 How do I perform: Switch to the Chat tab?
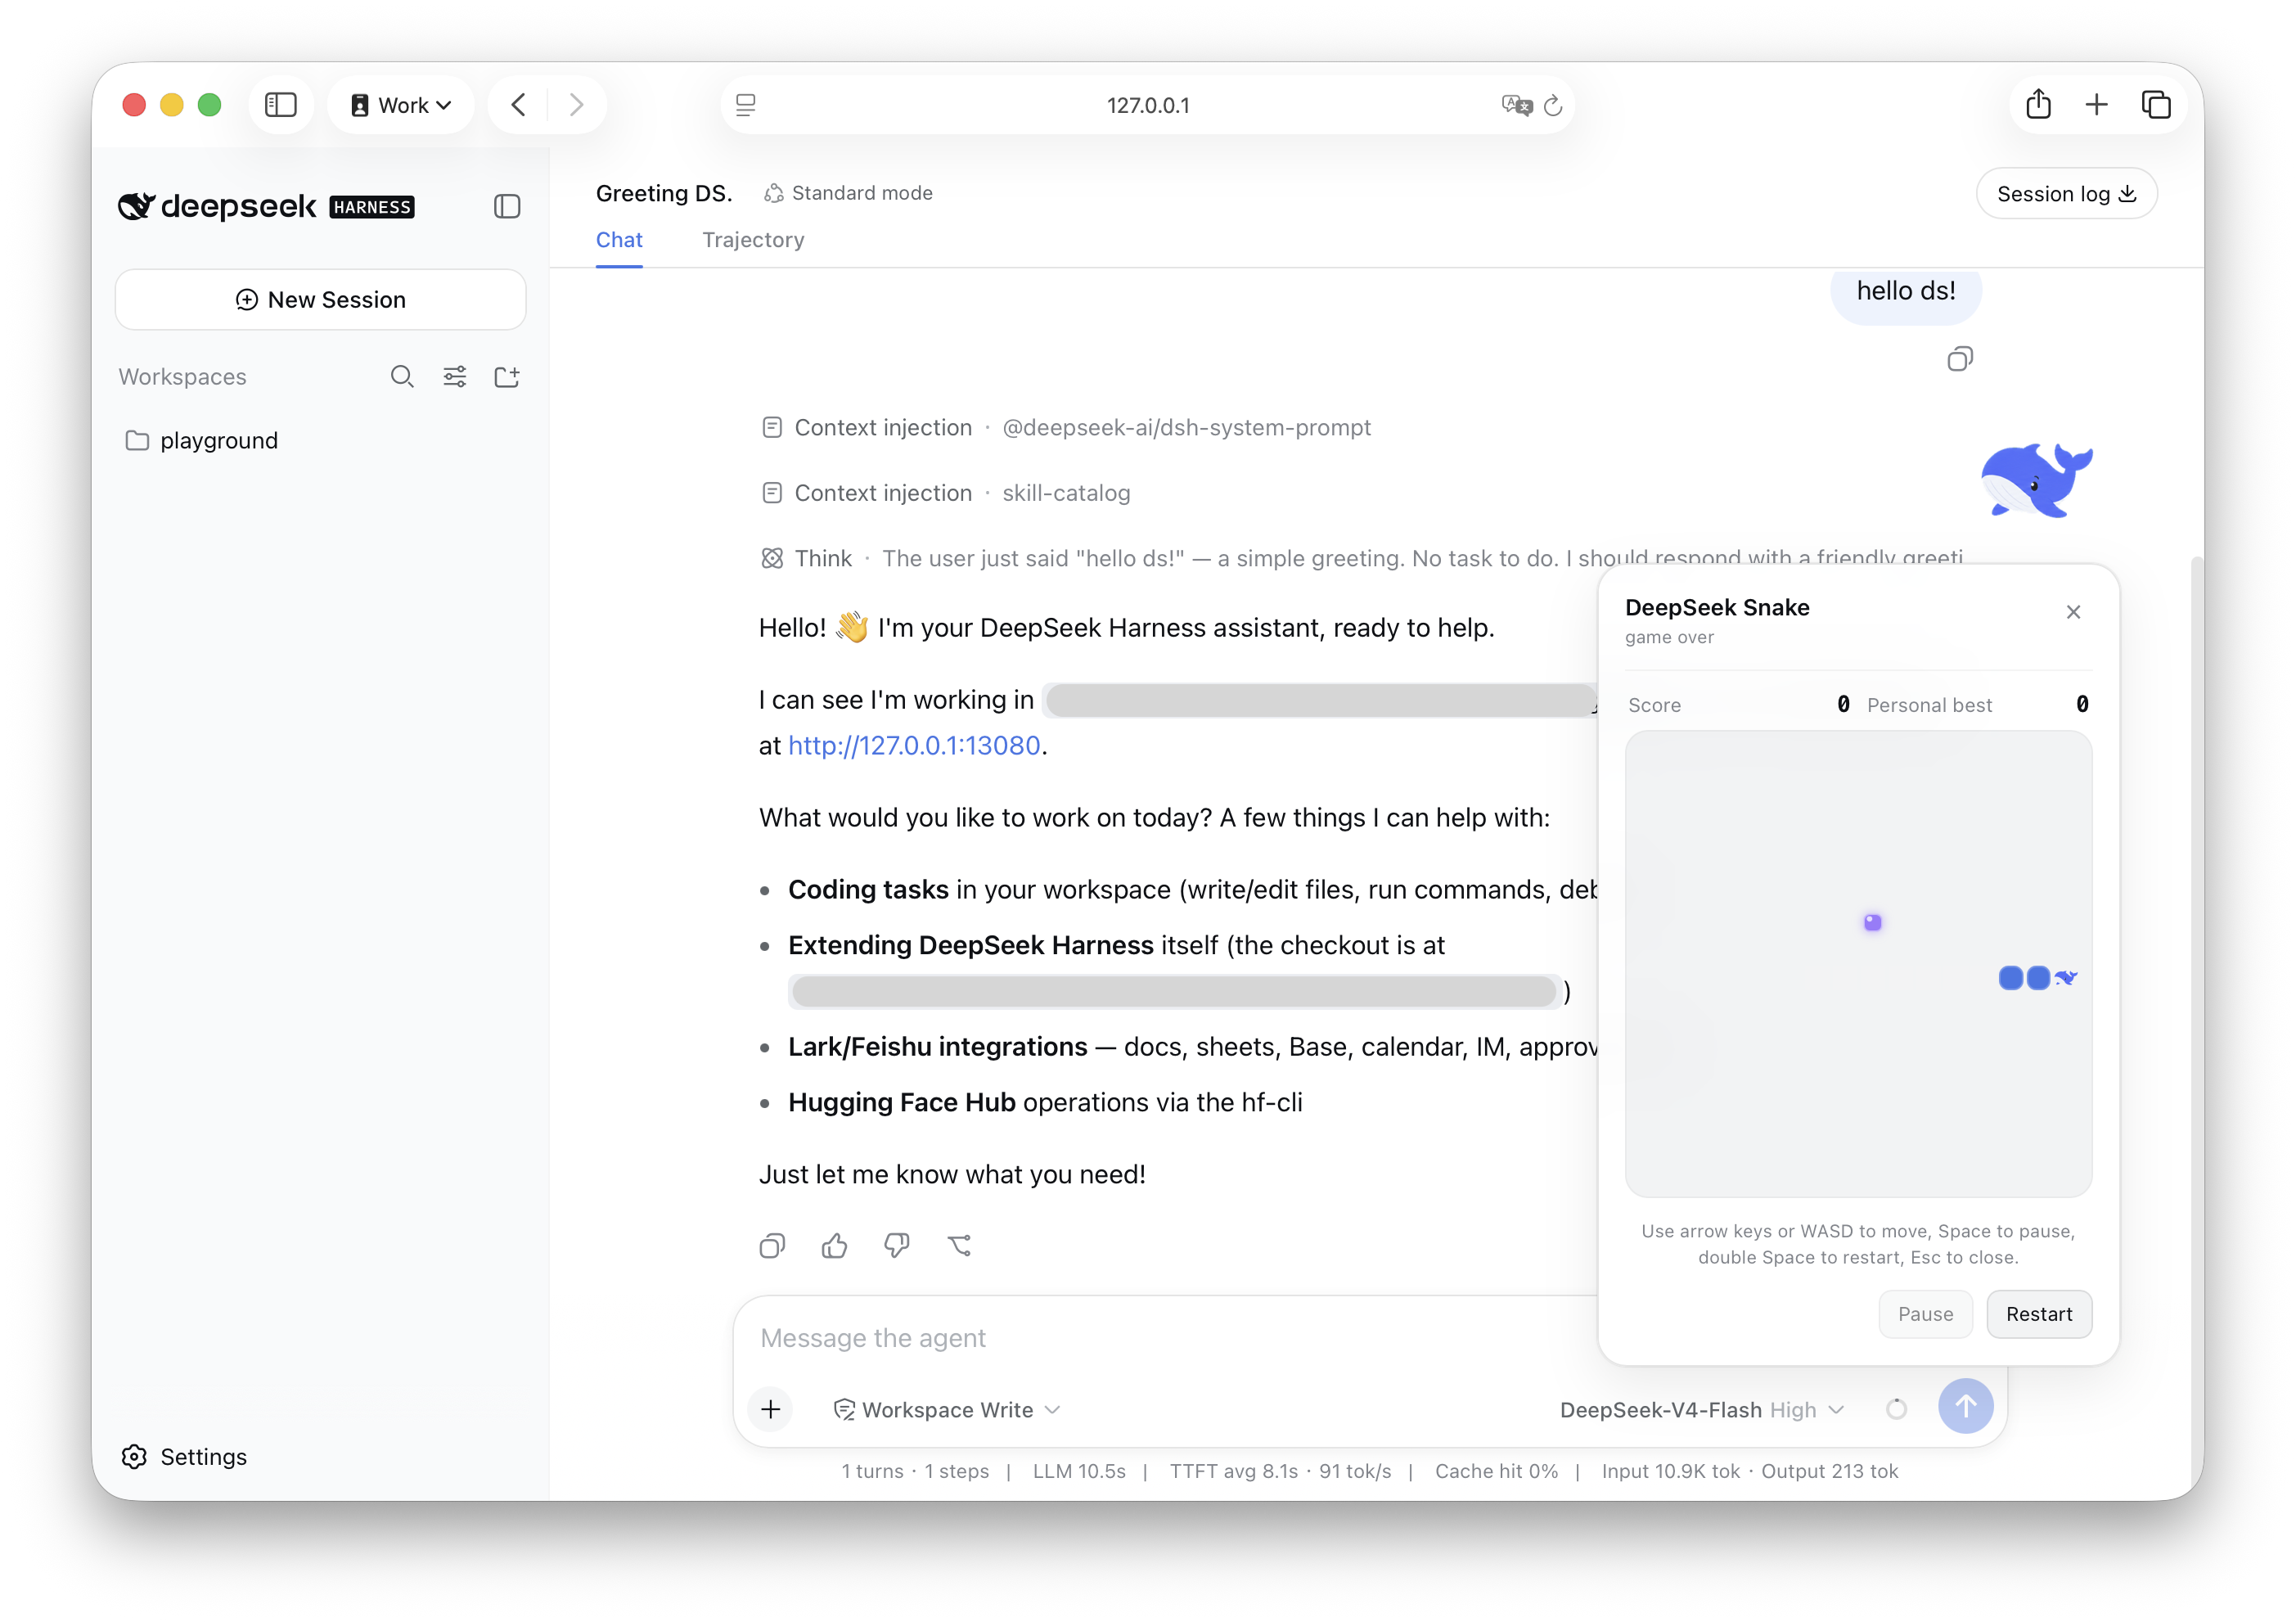coord(619,240)
